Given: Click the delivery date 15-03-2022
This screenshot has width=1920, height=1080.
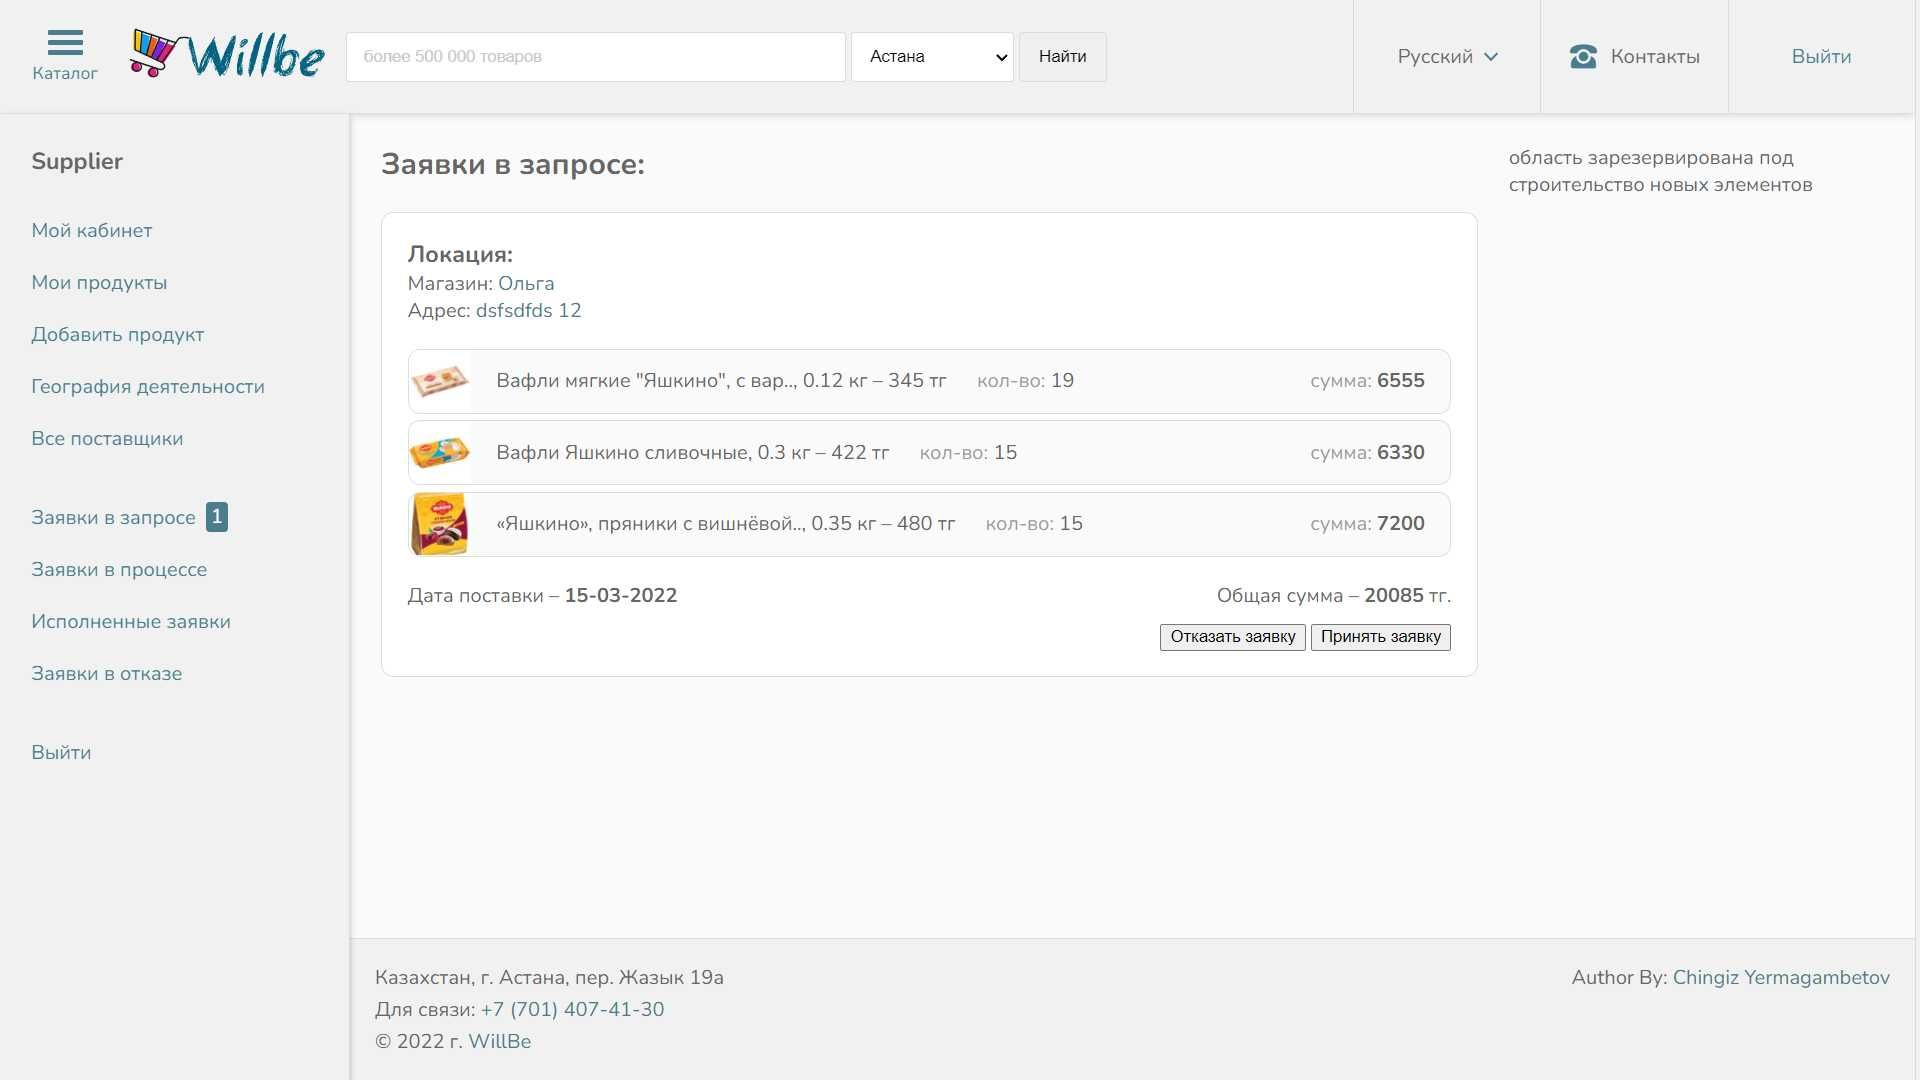Looking at the screenshot, I should pos(621,596).
